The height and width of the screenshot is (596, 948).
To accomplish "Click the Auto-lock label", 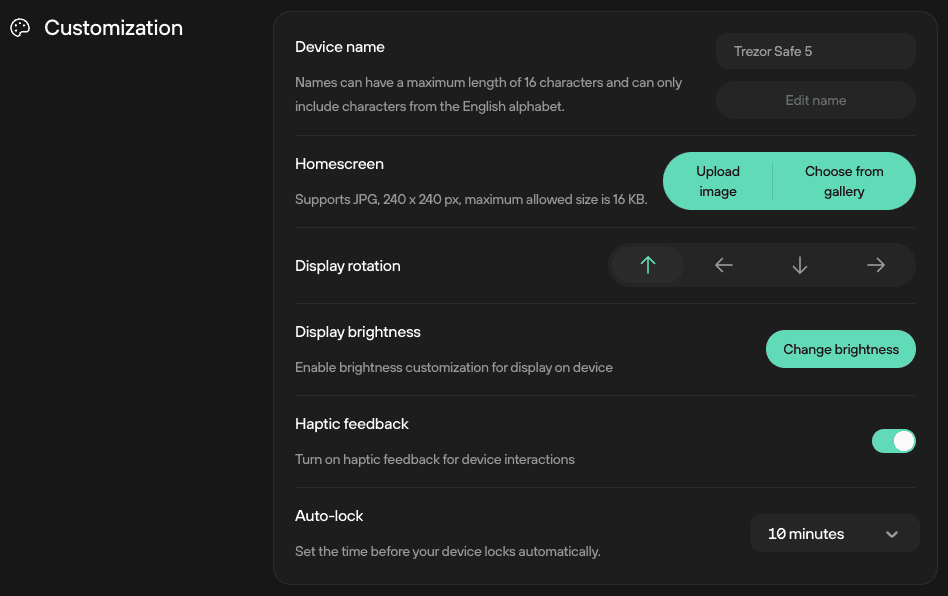I will 329,516.
